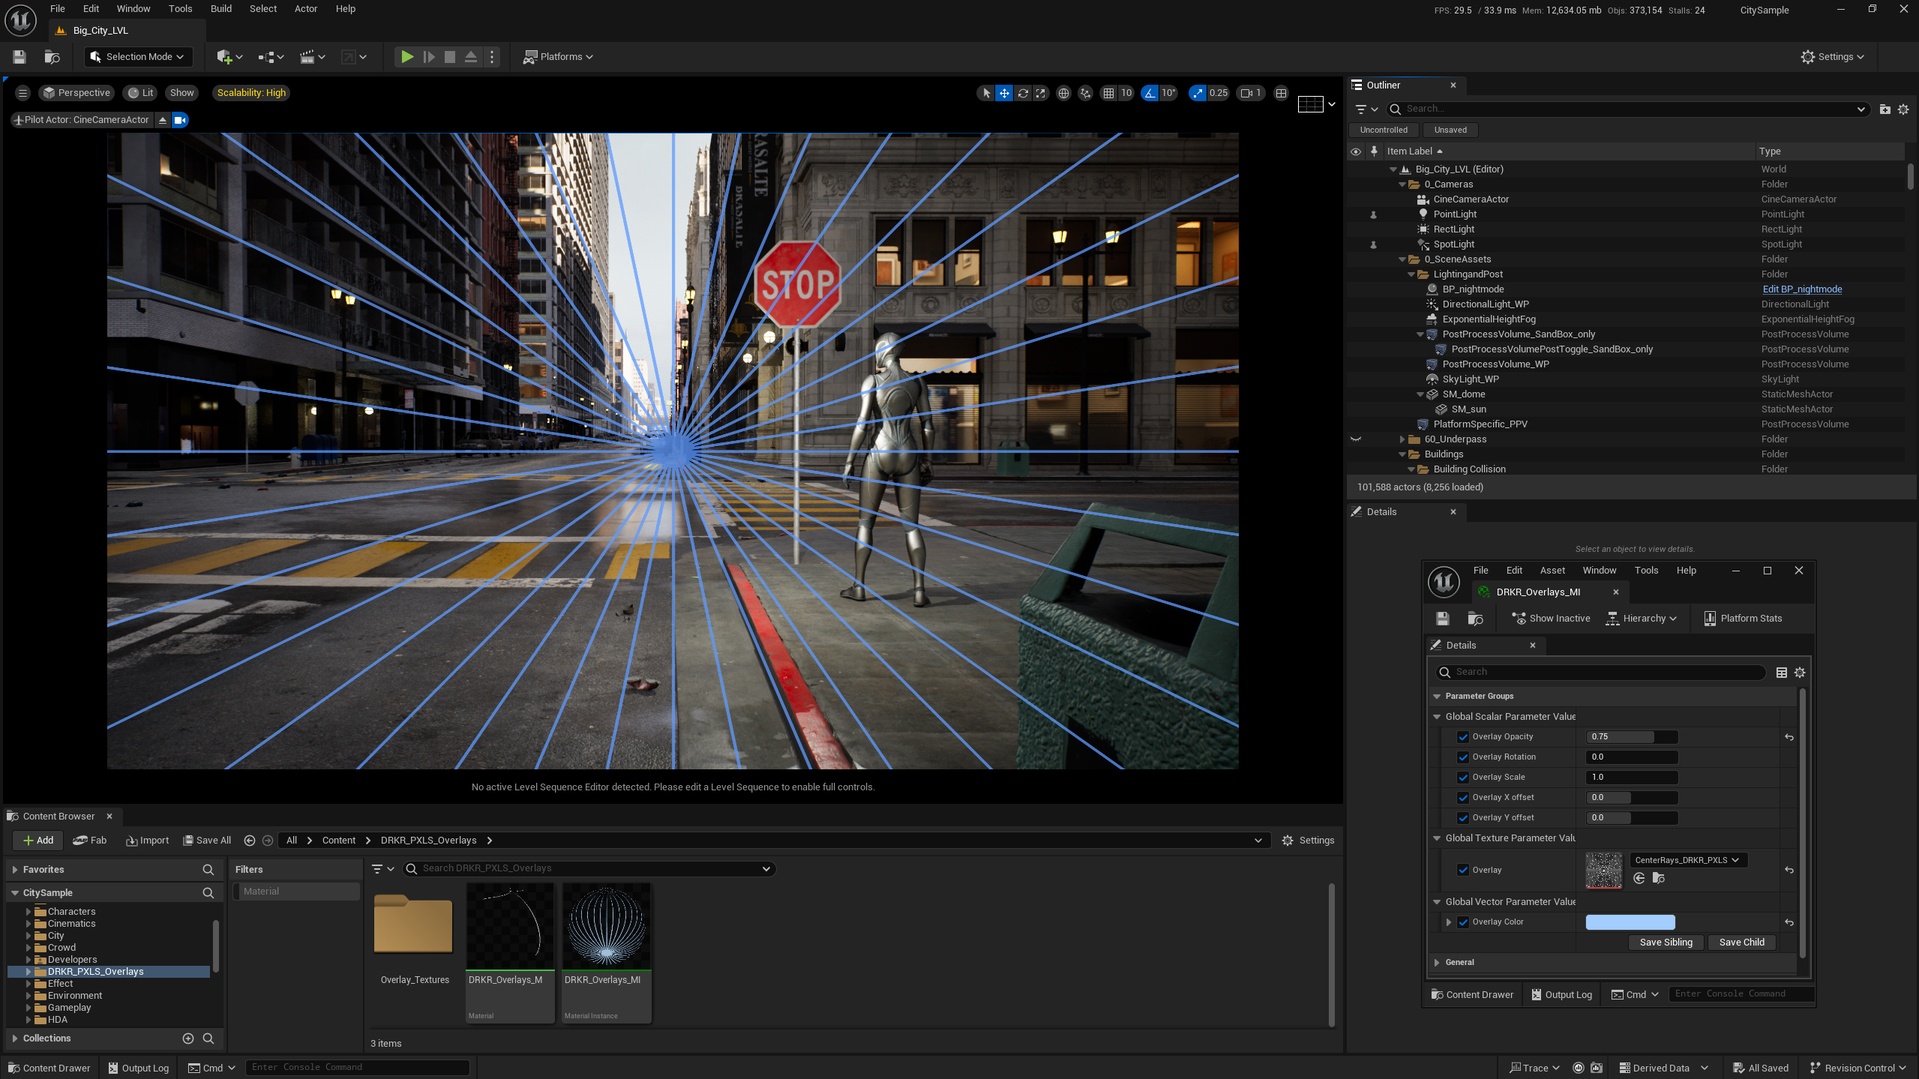Click Edit BP_nightmode link in Outliner
The width and height of the screenshot is (1919, 1079).
pyautogui.click(x=1801, y=289)
